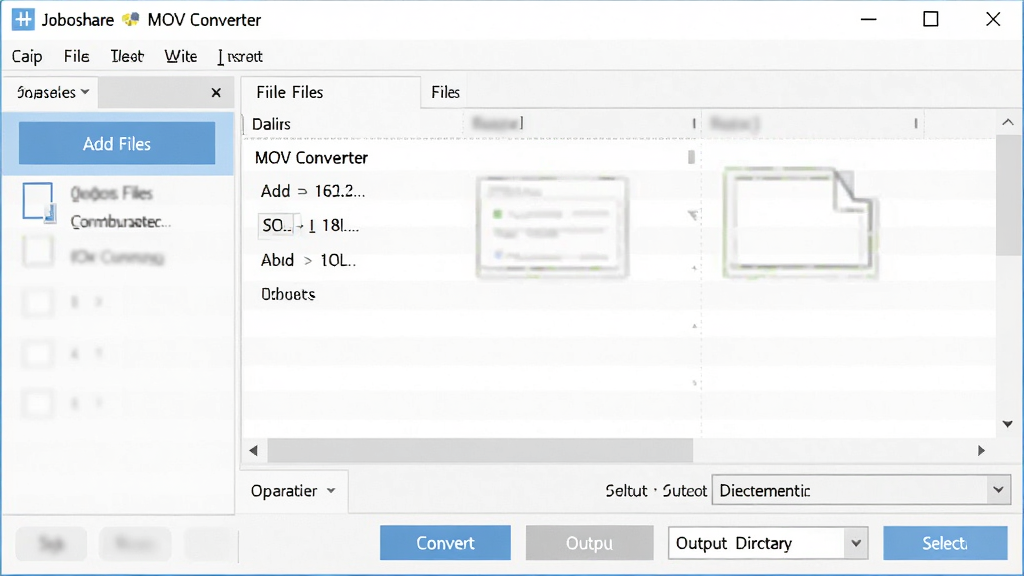Screen dimensions: 1024x576
Task: Open the Wite menu
Action: (181, 57)
